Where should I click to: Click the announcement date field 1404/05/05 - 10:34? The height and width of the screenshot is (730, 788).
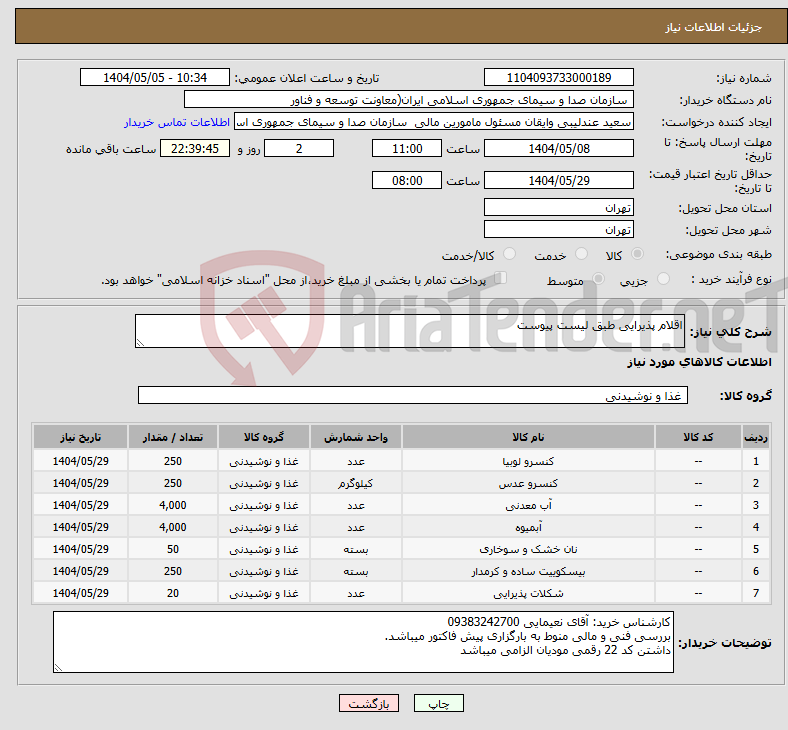click(x=155, y=78)
